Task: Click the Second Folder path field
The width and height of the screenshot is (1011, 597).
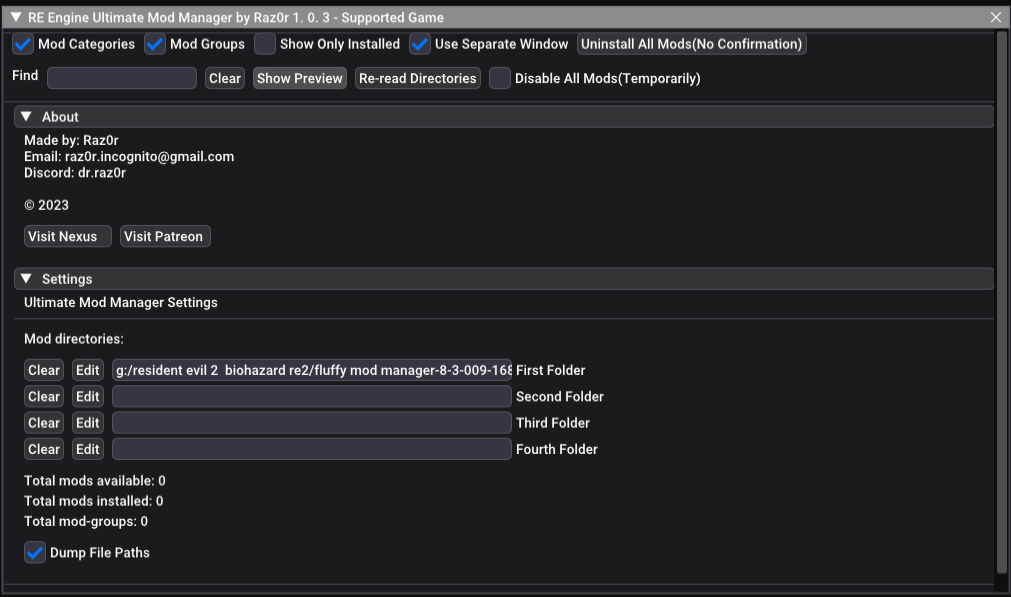Action: point(311,396)
